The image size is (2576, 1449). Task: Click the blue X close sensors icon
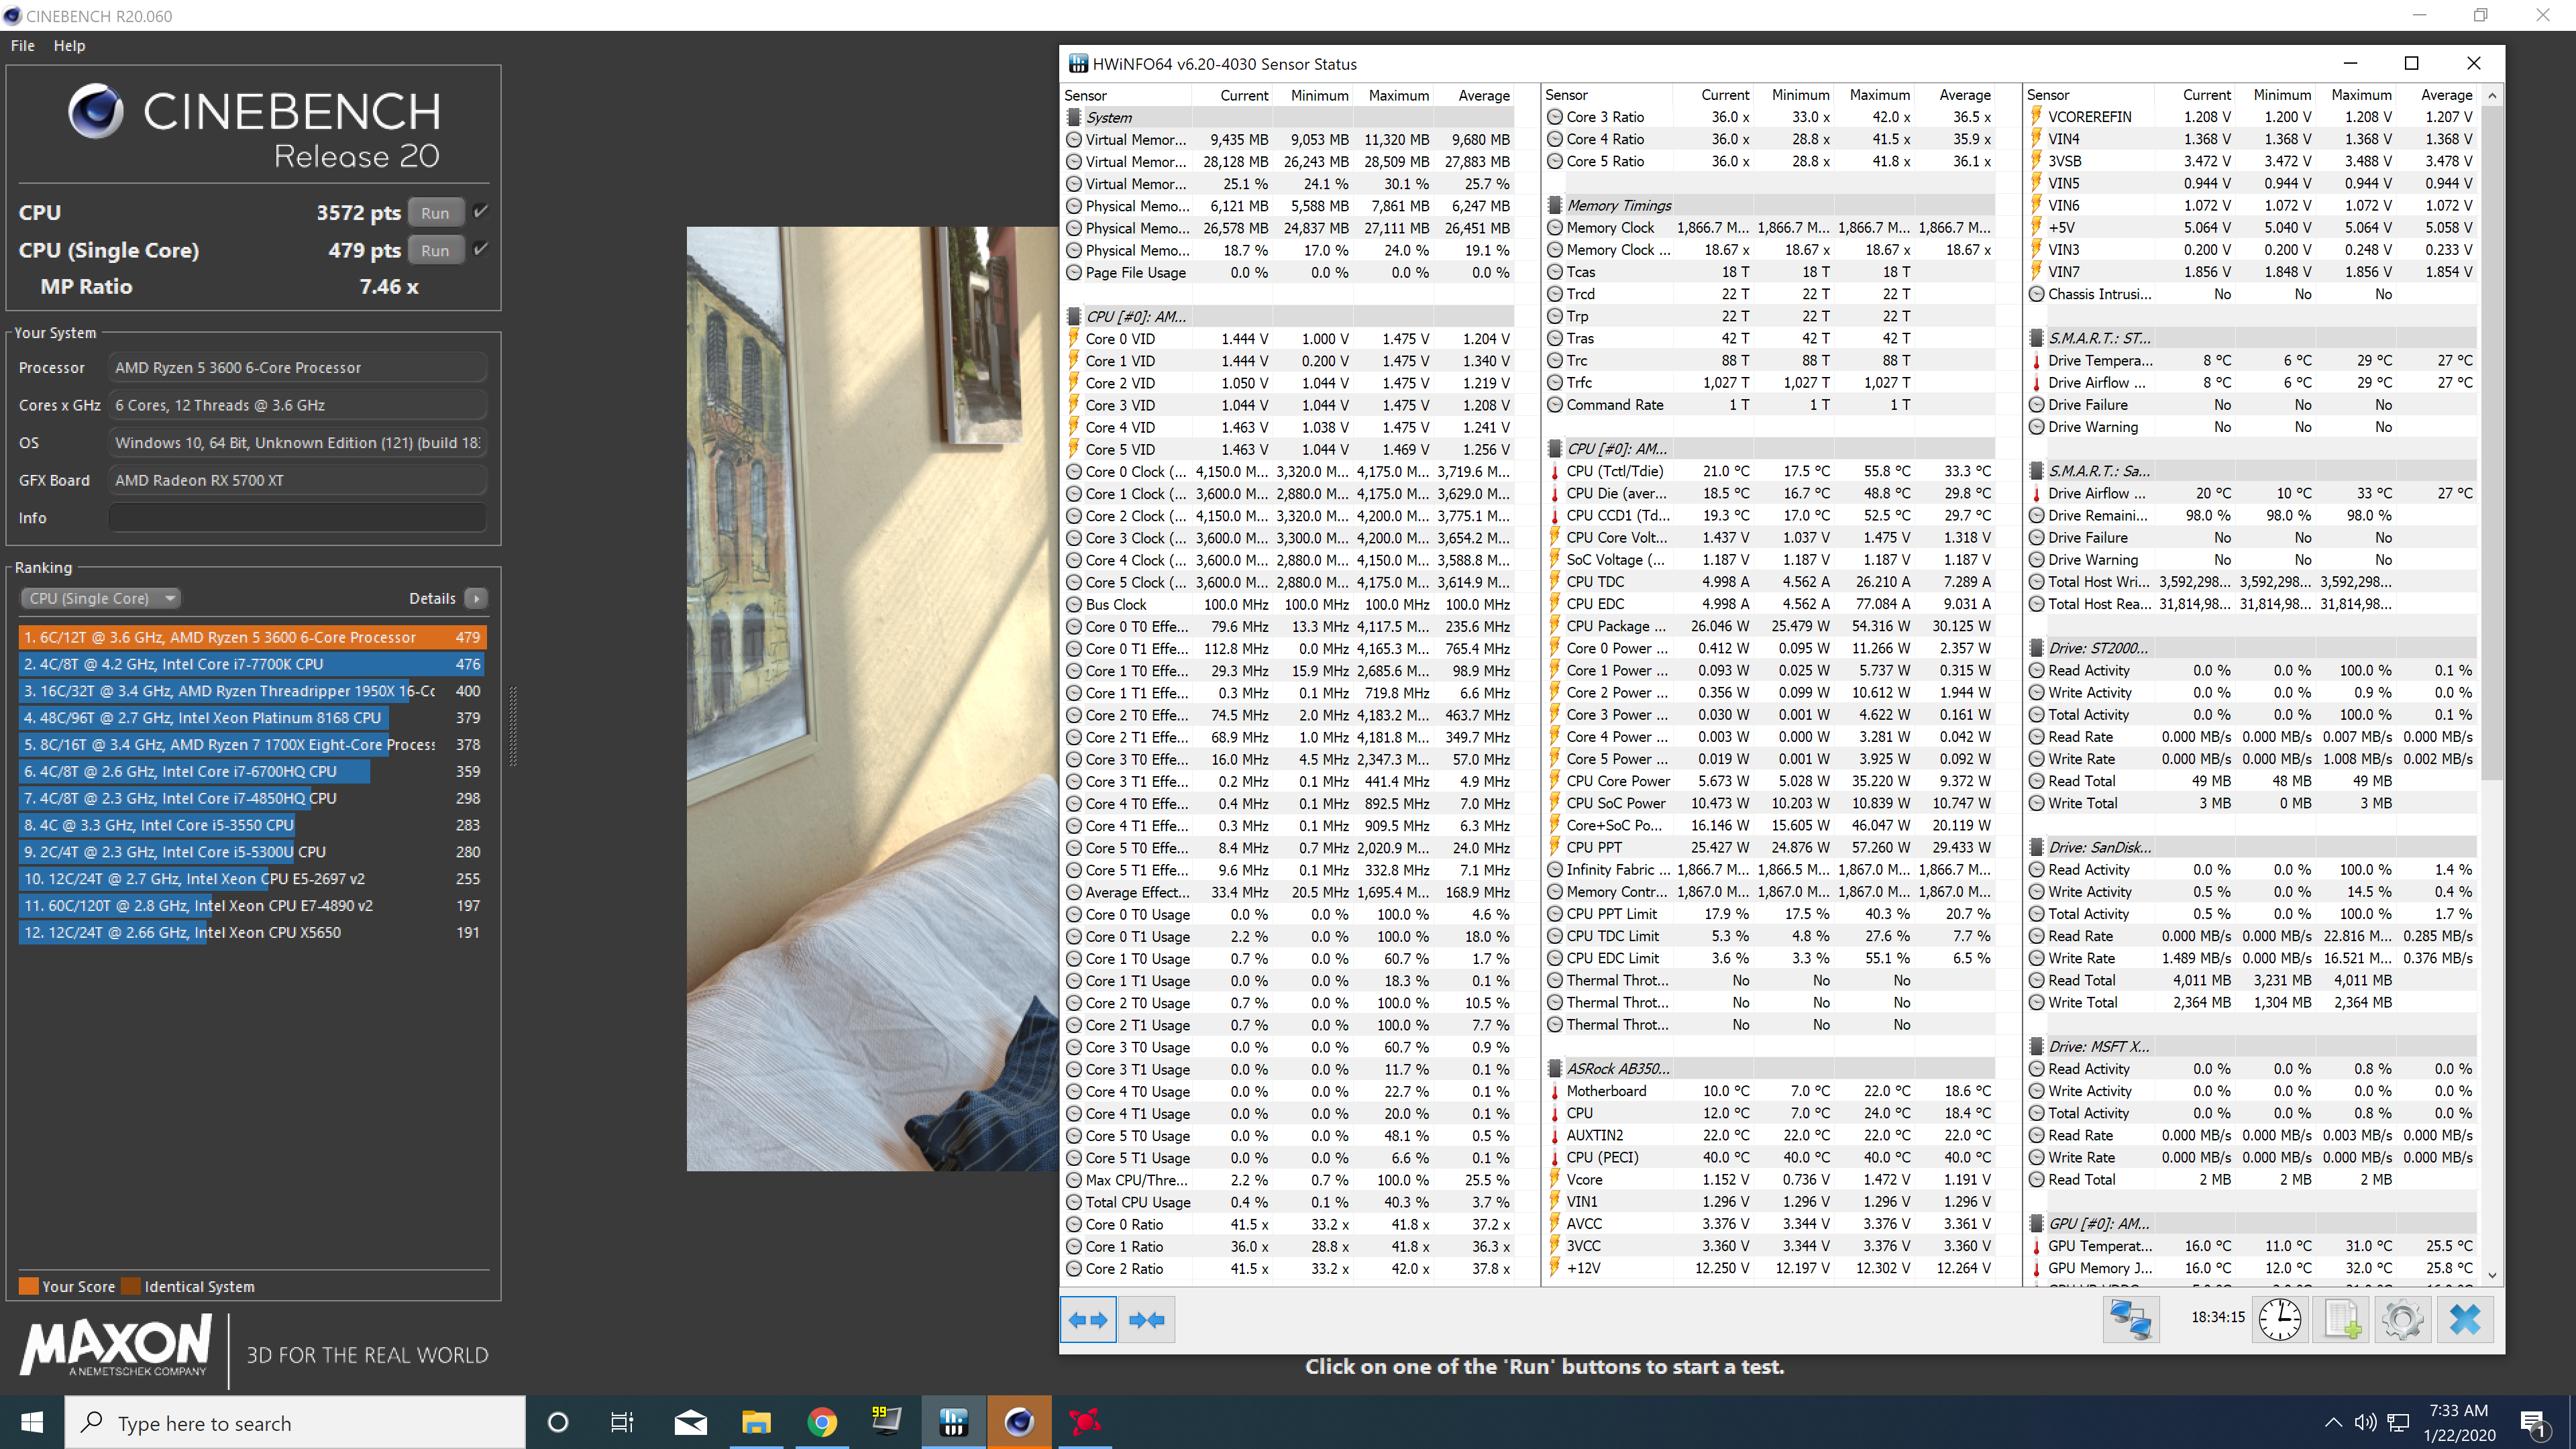(x=2465, y=1320)
